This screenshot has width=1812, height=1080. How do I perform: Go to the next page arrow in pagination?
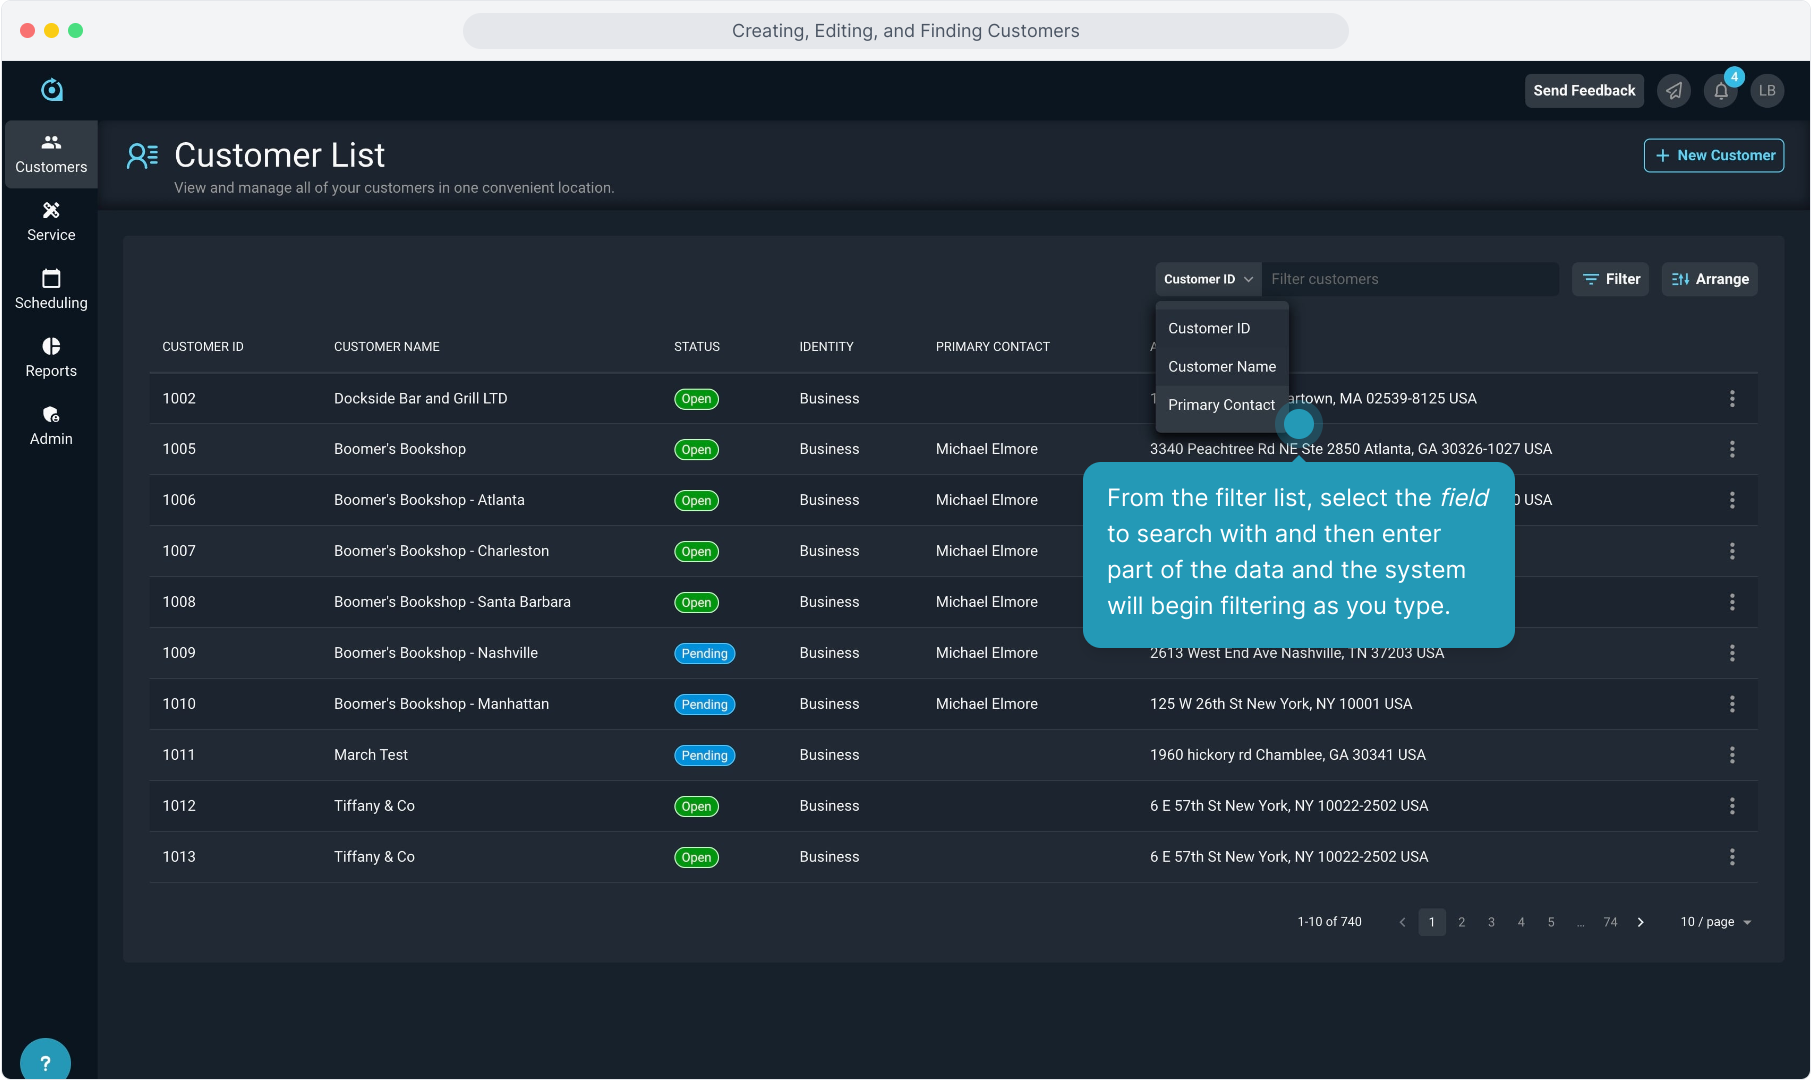(x=1641, y=922)
